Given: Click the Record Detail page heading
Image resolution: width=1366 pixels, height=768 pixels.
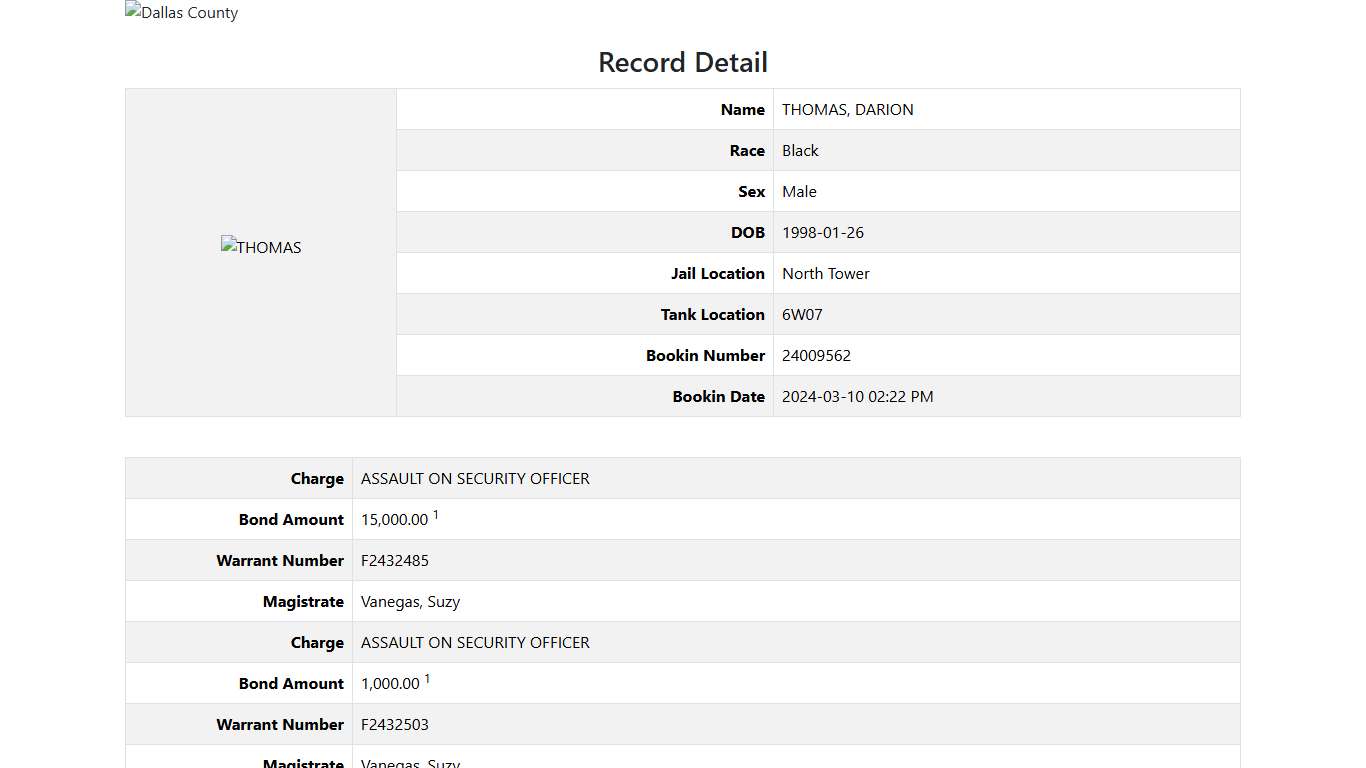Looking at the screenshot, I should point(683,62).
